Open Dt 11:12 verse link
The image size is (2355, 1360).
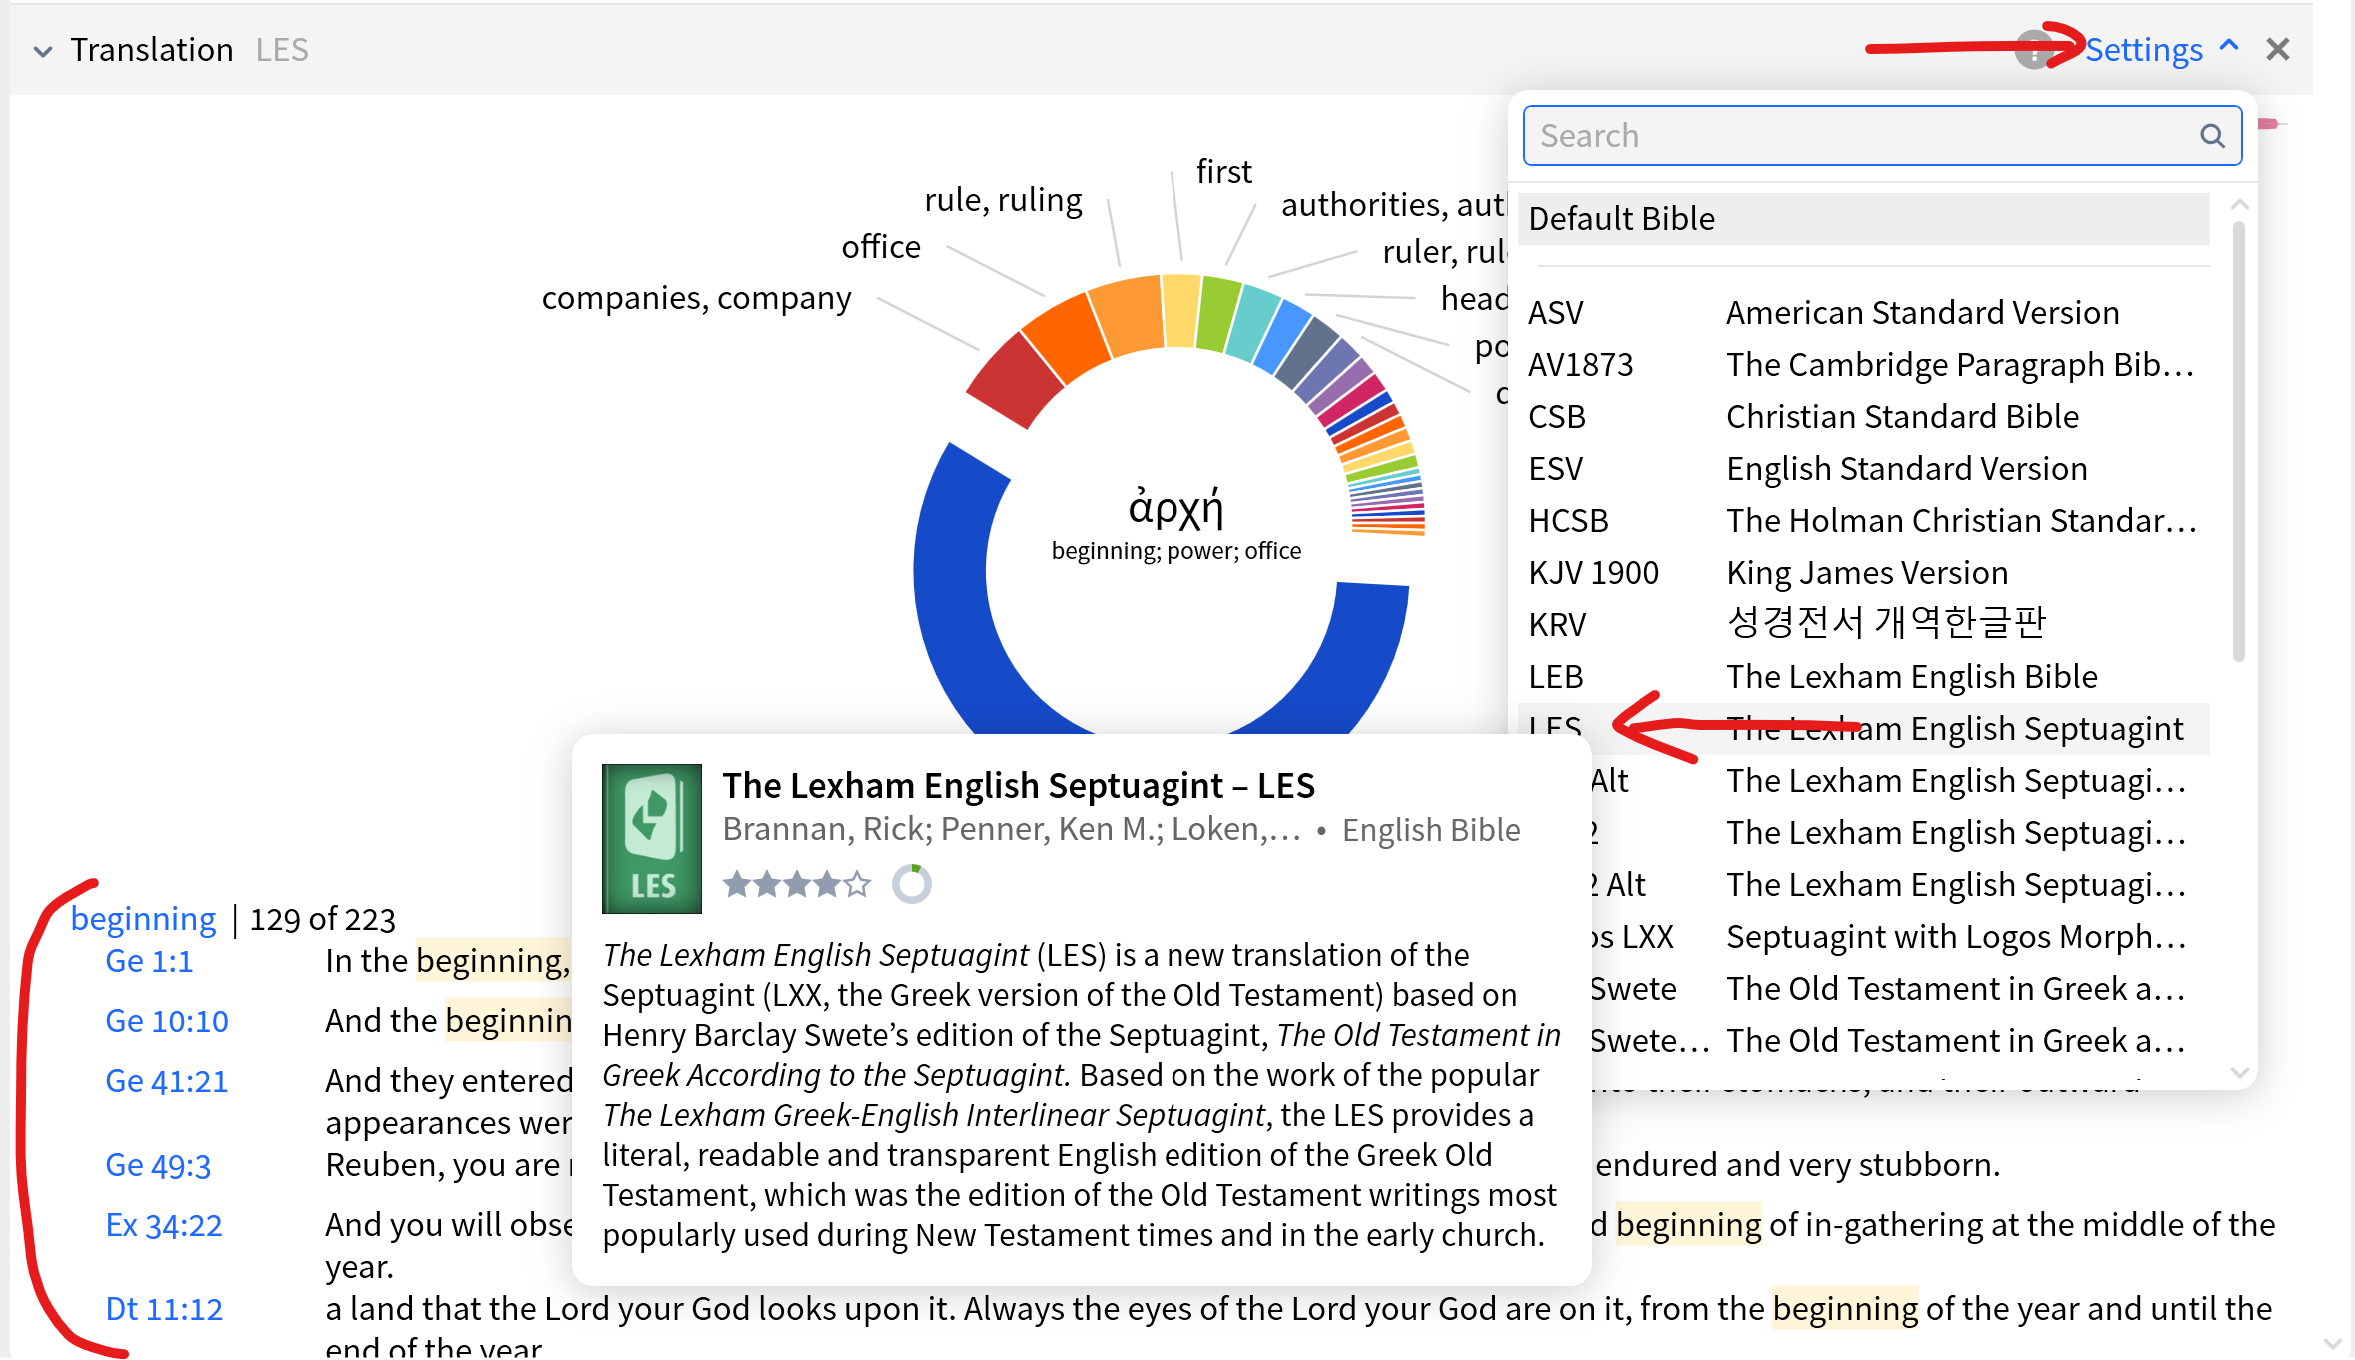click(x=164, y=1309)
